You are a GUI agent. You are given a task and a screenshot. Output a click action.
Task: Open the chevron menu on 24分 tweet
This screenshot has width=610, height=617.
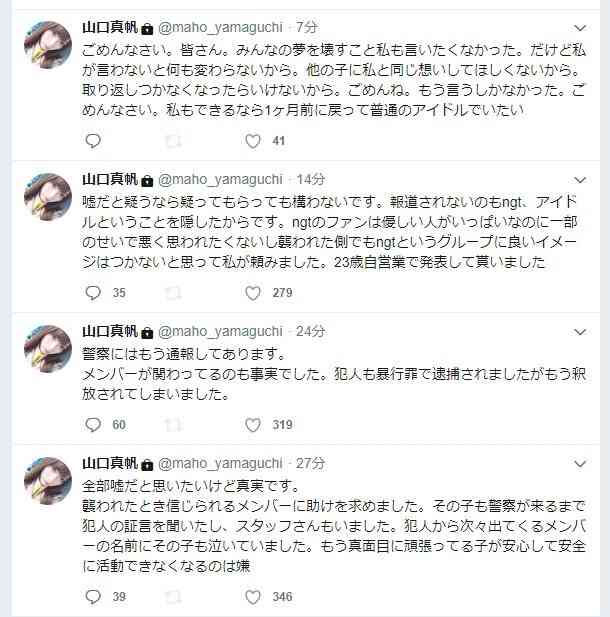coord(580,332)
